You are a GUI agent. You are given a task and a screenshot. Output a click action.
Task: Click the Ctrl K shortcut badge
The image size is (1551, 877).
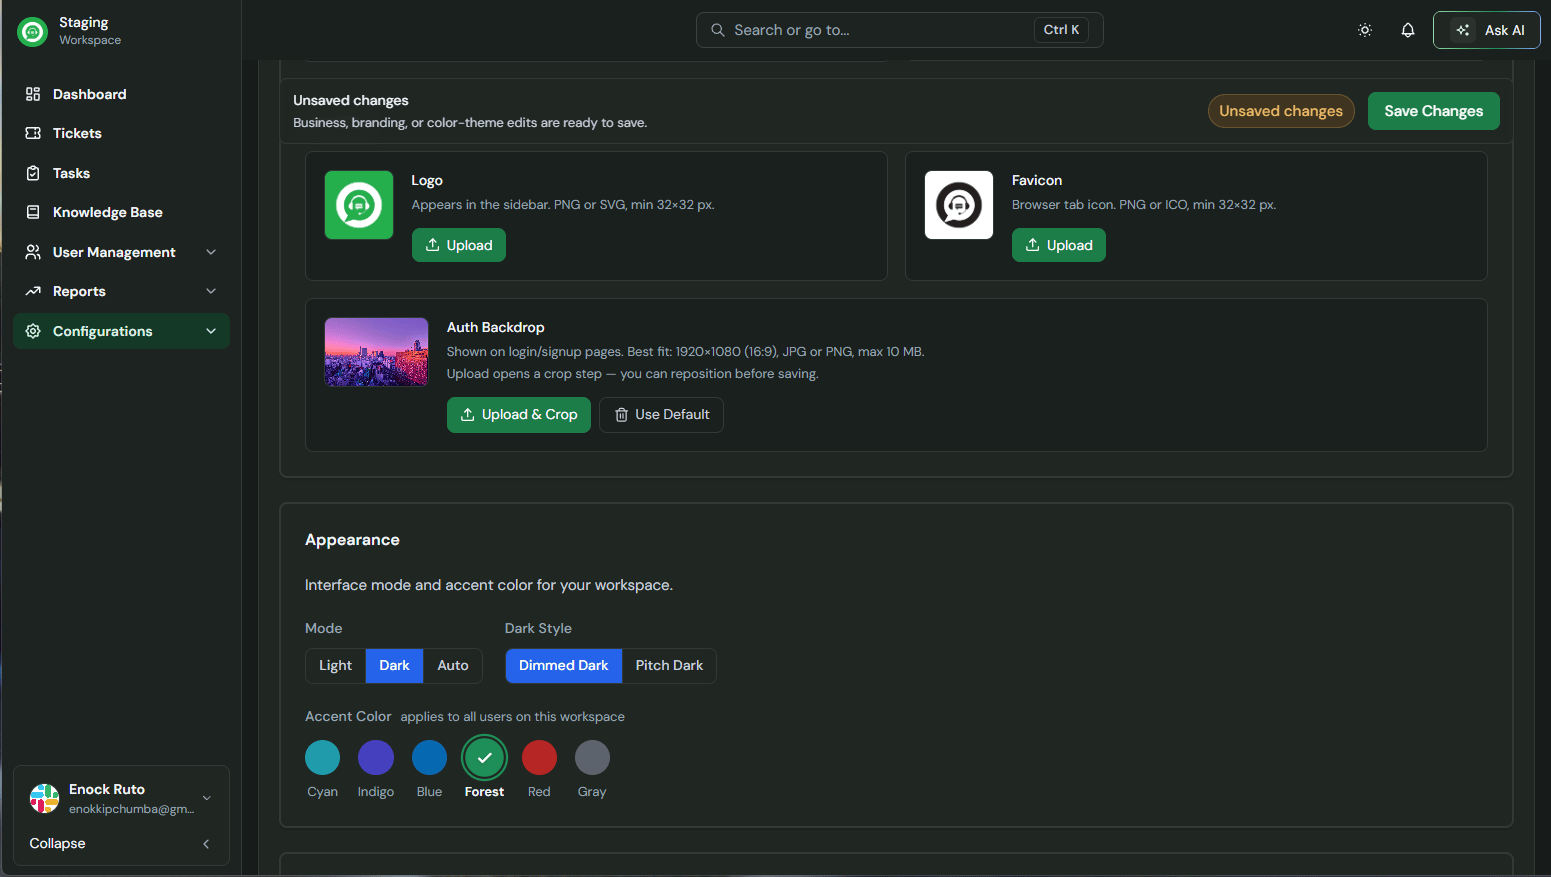[1061, 30]
